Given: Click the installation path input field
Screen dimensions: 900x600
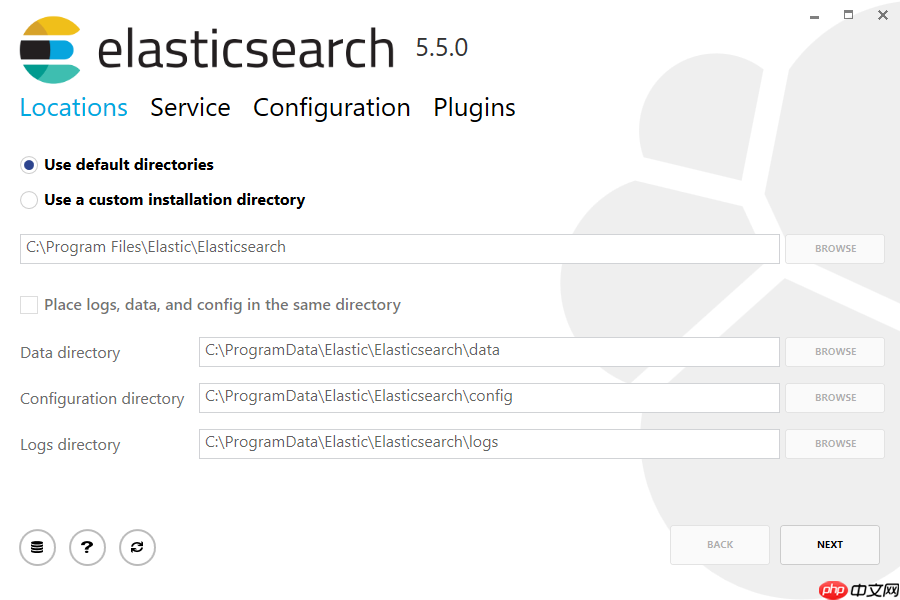Looking at the screenshot, I should (399, 249).
